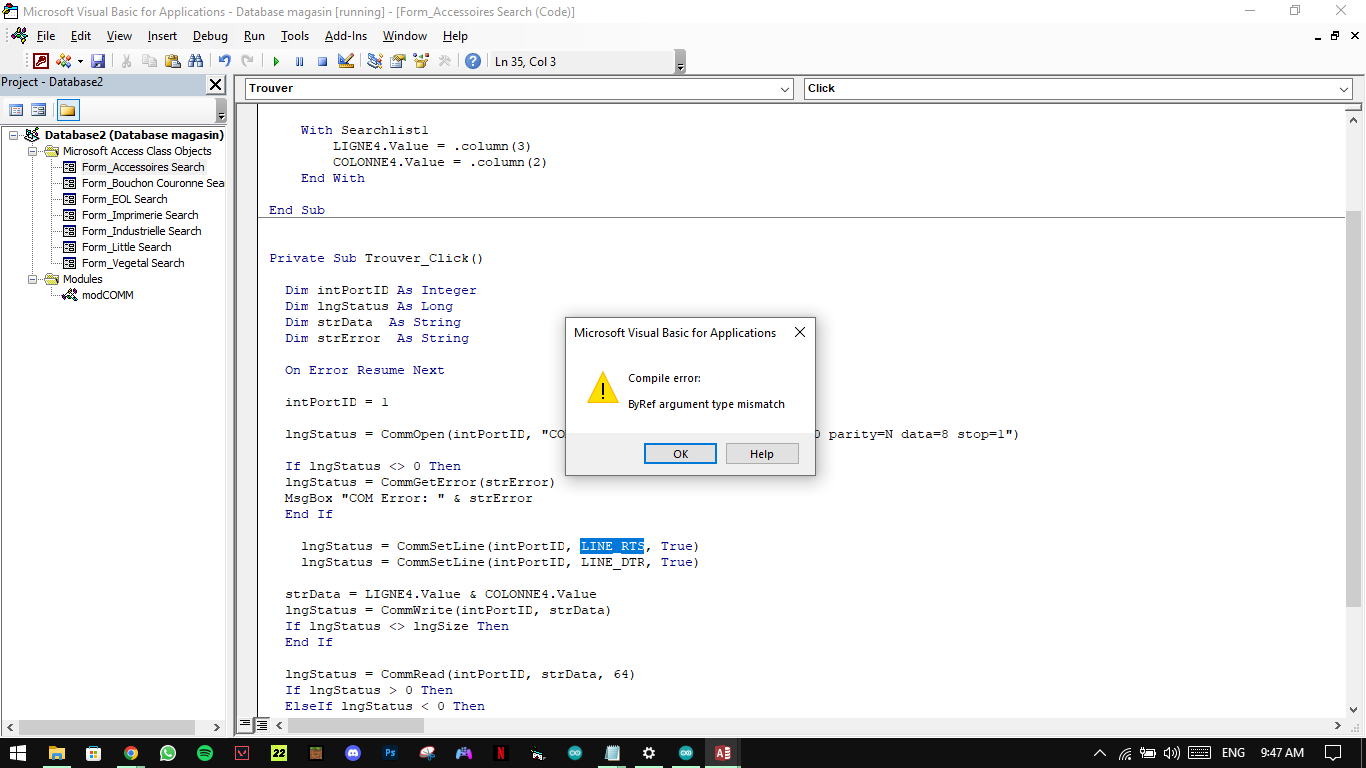Open the Edit menu
The width and height of the screenshot is (1366, 768).
pos(81,36)
